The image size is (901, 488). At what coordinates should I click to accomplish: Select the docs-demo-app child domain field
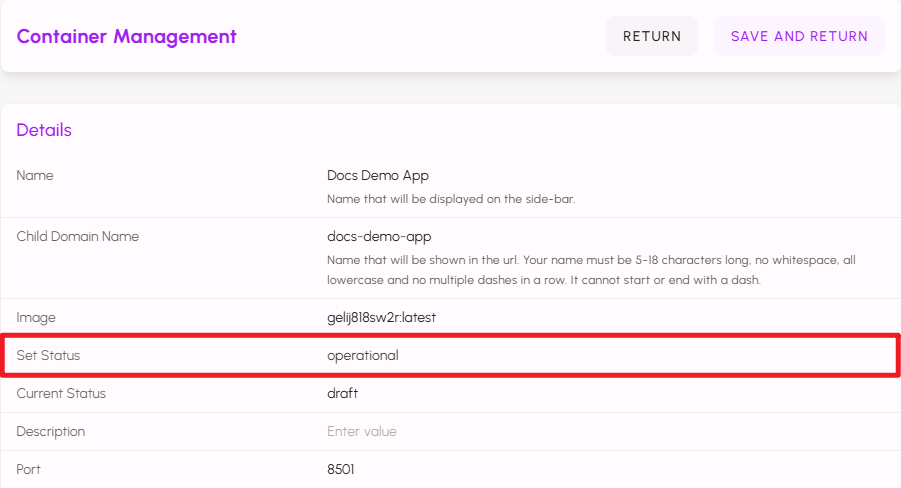pos(379,236)
